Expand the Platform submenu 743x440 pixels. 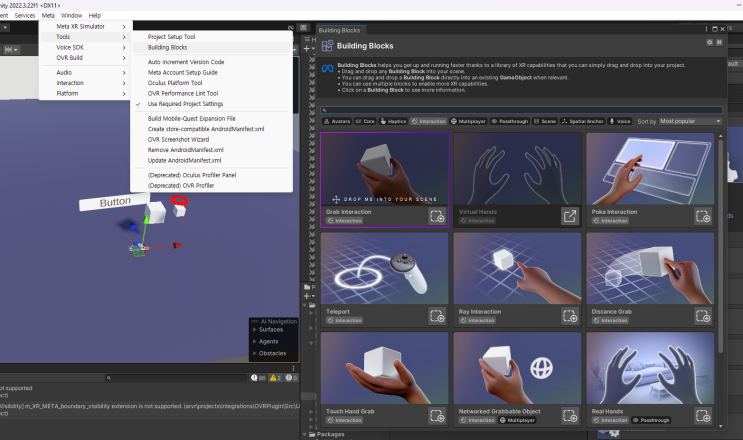85,93
